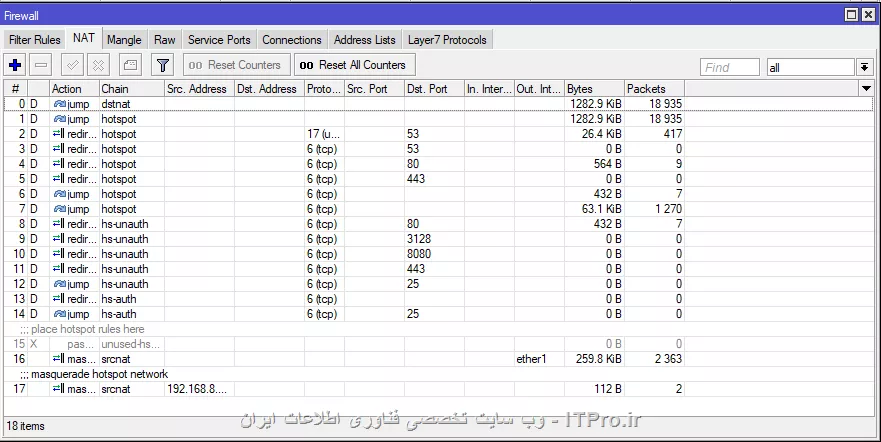Click the '259.8 KiB' bytes cell
The height and width of the screenshot is (442, 881).
click(x=594, y=359)
